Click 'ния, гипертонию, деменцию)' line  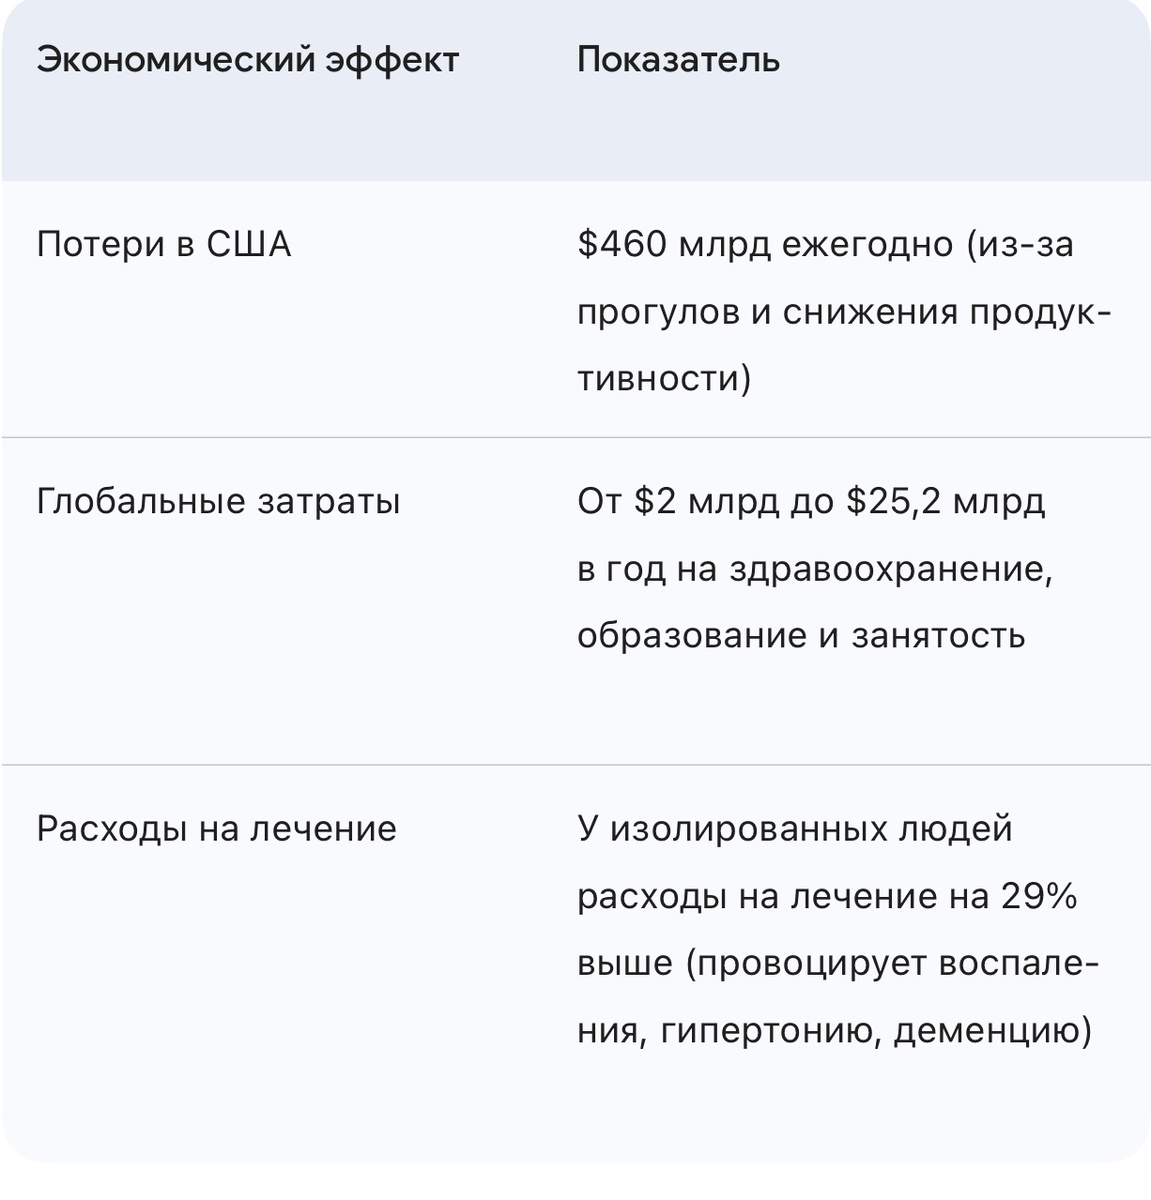pyautogui.click(x=834, y=1031)
